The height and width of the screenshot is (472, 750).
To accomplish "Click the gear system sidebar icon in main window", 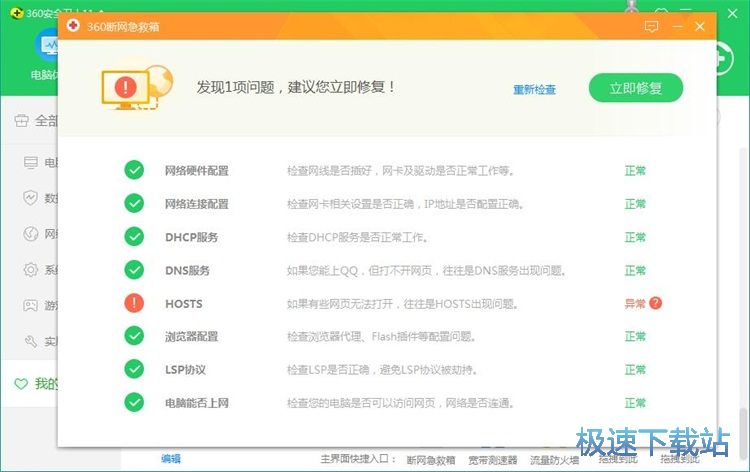I will [31, 269].
